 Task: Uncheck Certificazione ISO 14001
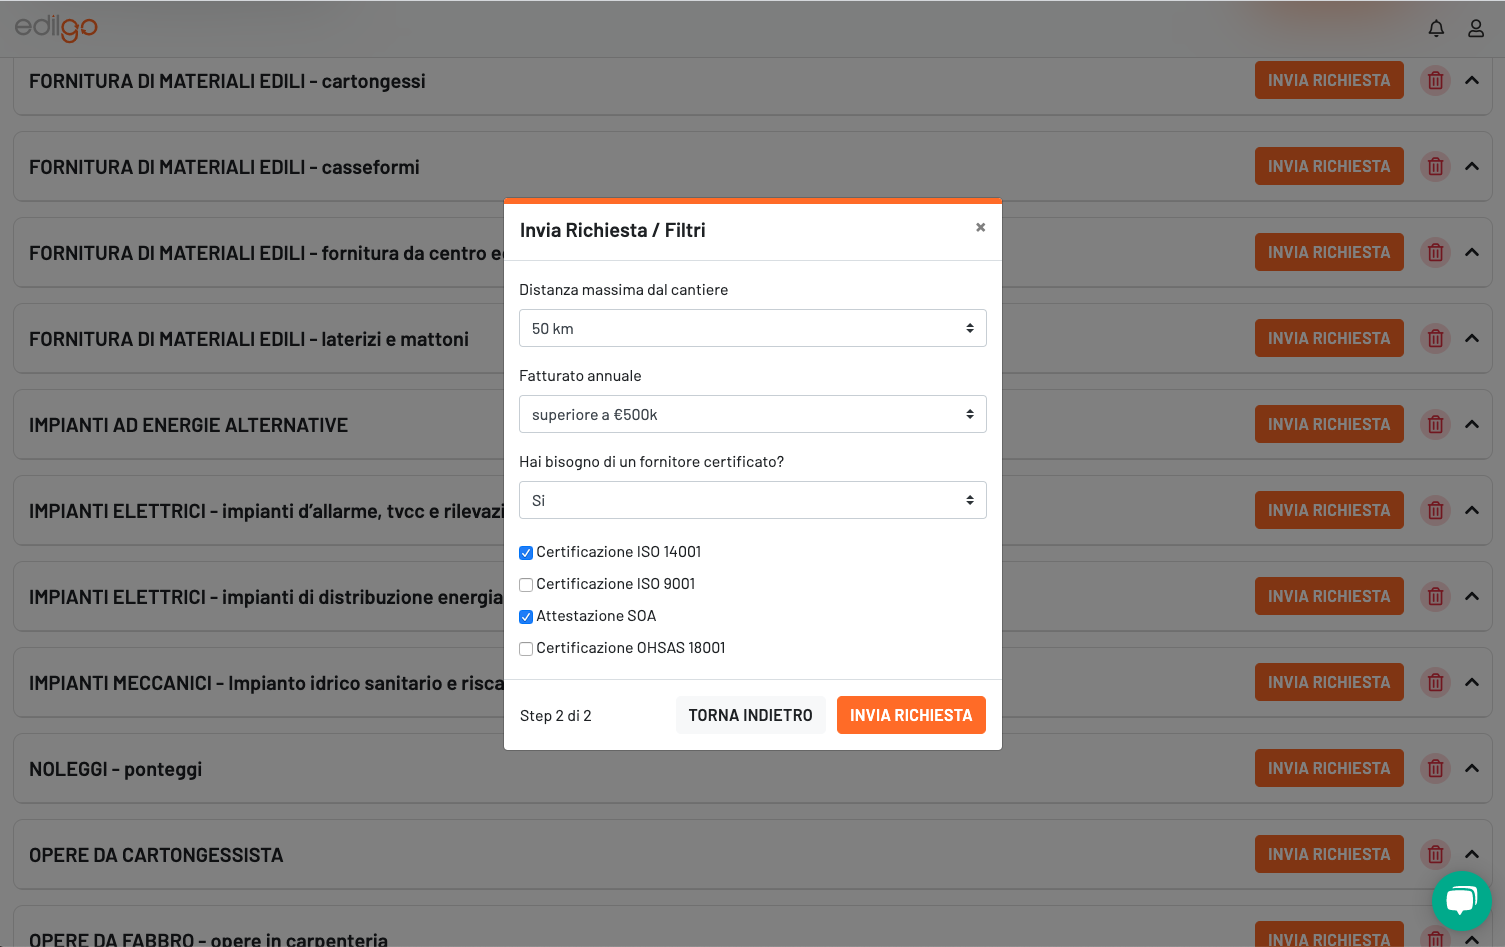(526, 553)
